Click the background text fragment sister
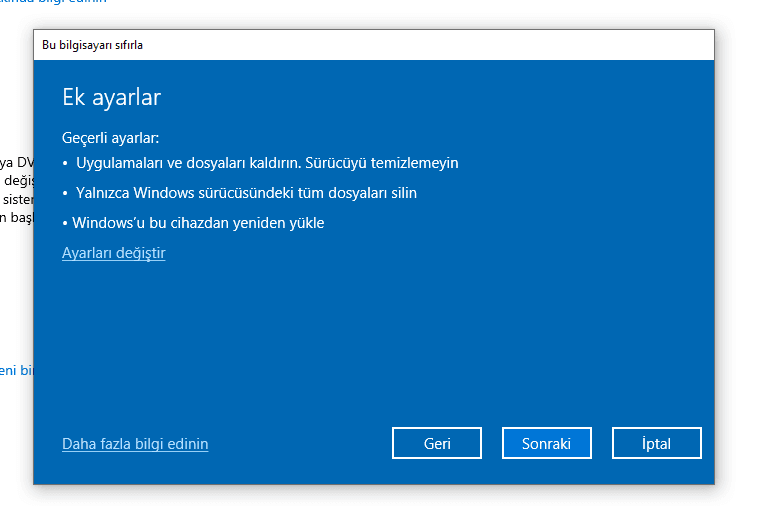 16,199
